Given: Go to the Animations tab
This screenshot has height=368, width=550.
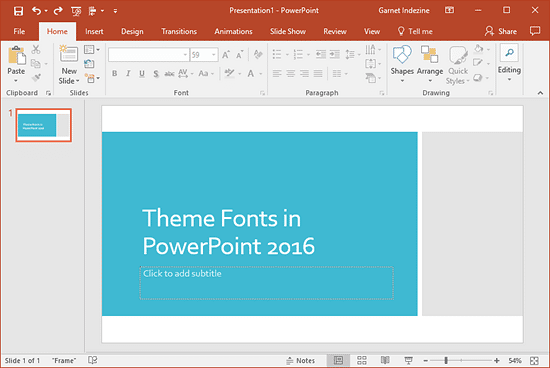Looking at the screenshot, I should coord(233,32).
